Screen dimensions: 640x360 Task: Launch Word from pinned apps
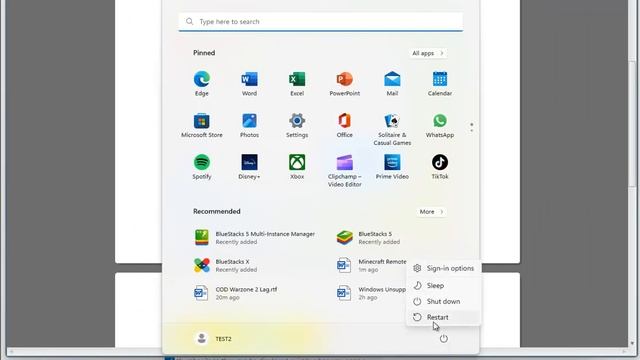point(249,83)
